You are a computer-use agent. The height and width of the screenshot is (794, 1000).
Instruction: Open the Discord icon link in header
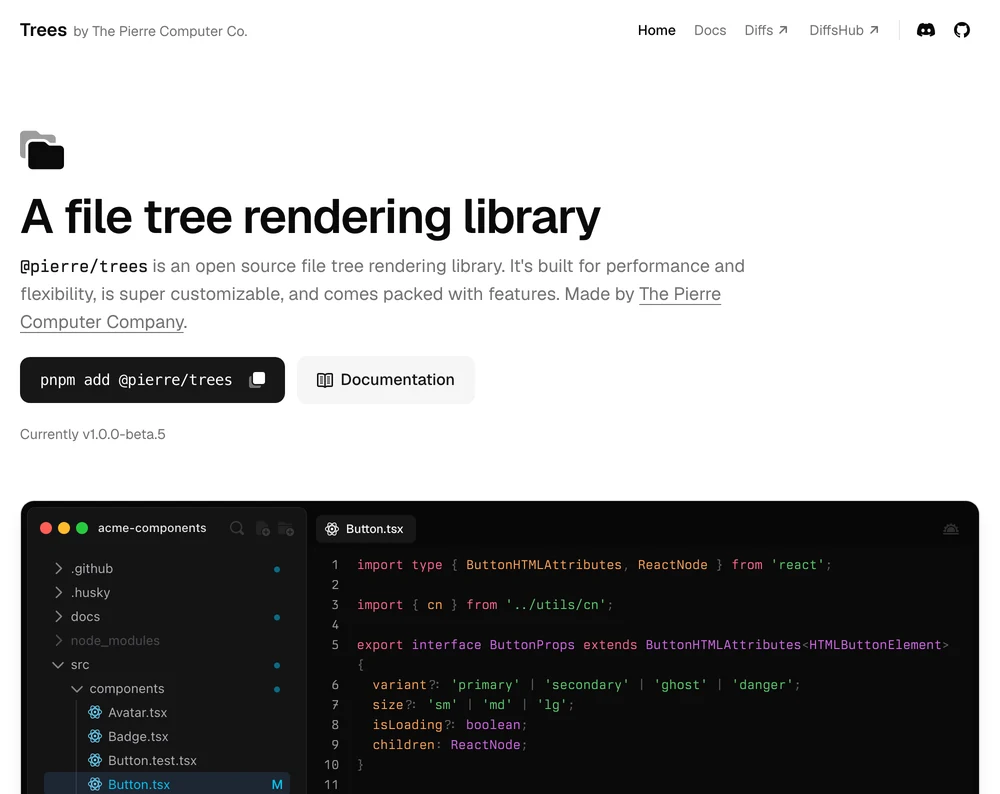point(925,30)
